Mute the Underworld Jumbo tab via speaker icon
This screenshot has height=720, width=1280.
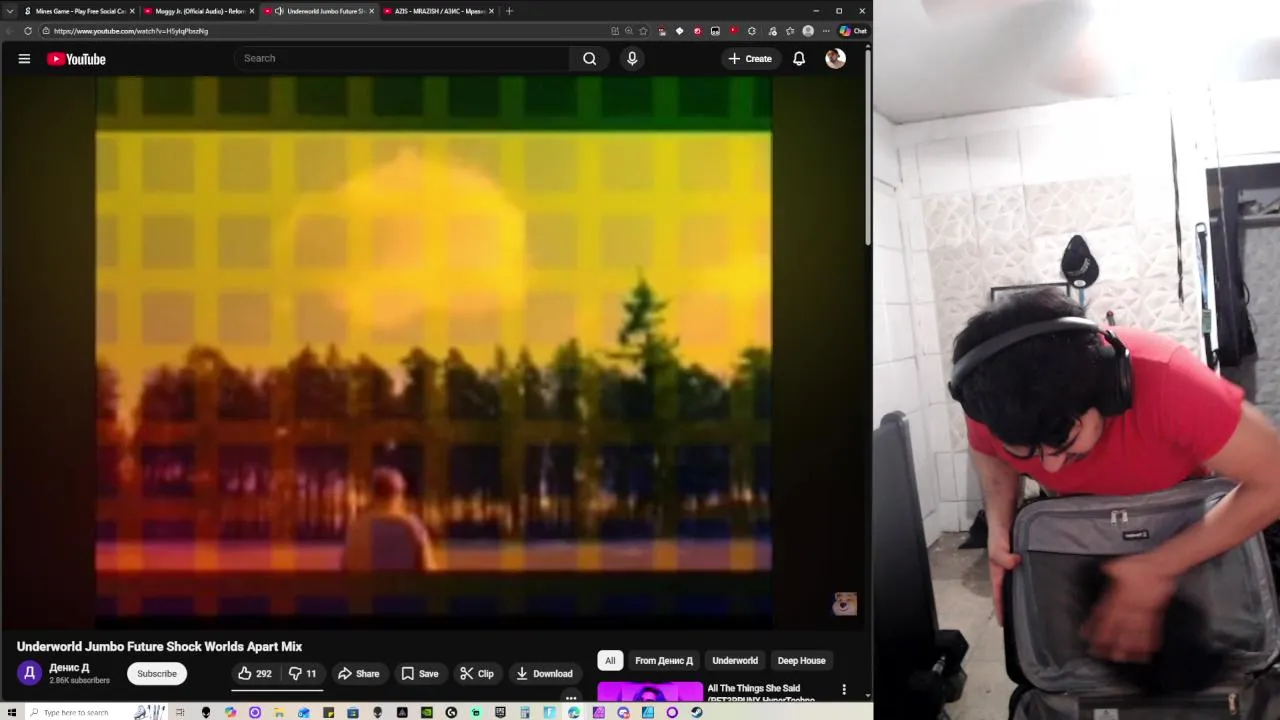(x=279, y=11)
